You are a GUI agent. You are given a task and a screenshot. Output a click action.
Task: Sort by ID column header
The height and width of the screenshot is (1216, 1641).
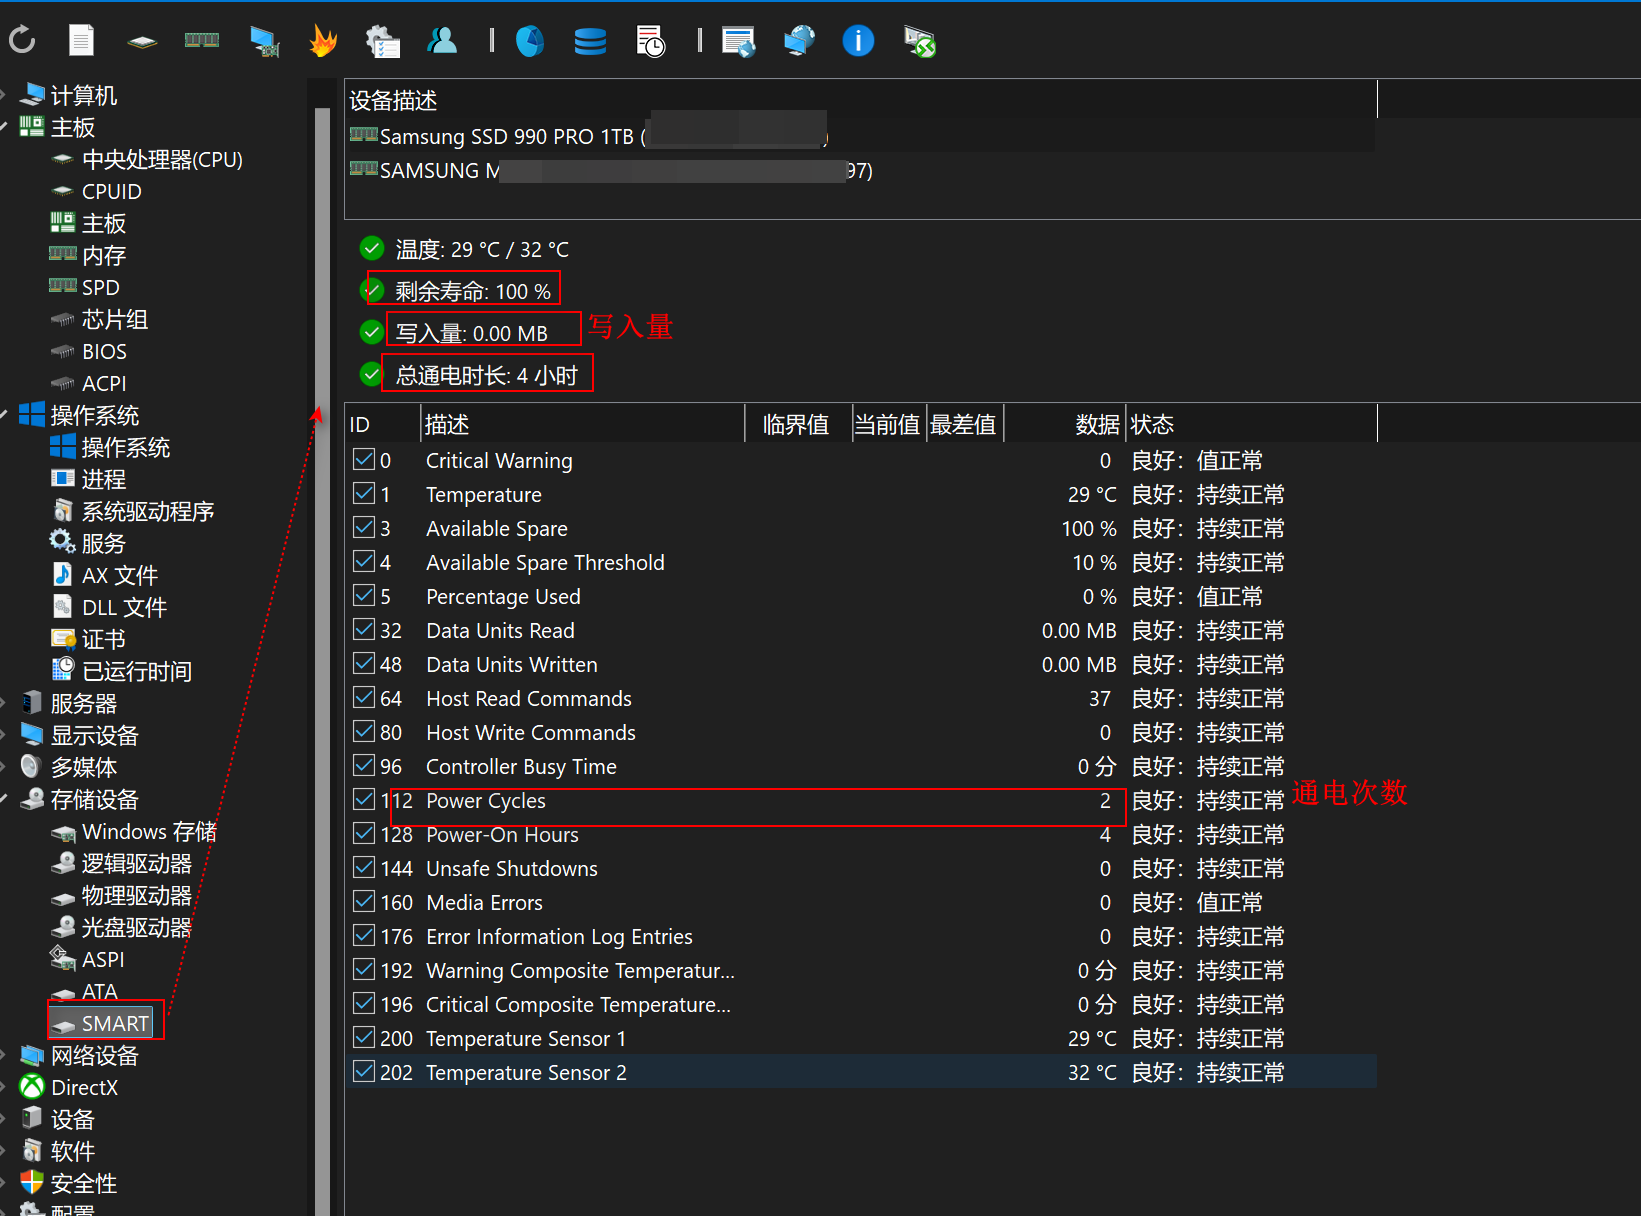(383, 424)
